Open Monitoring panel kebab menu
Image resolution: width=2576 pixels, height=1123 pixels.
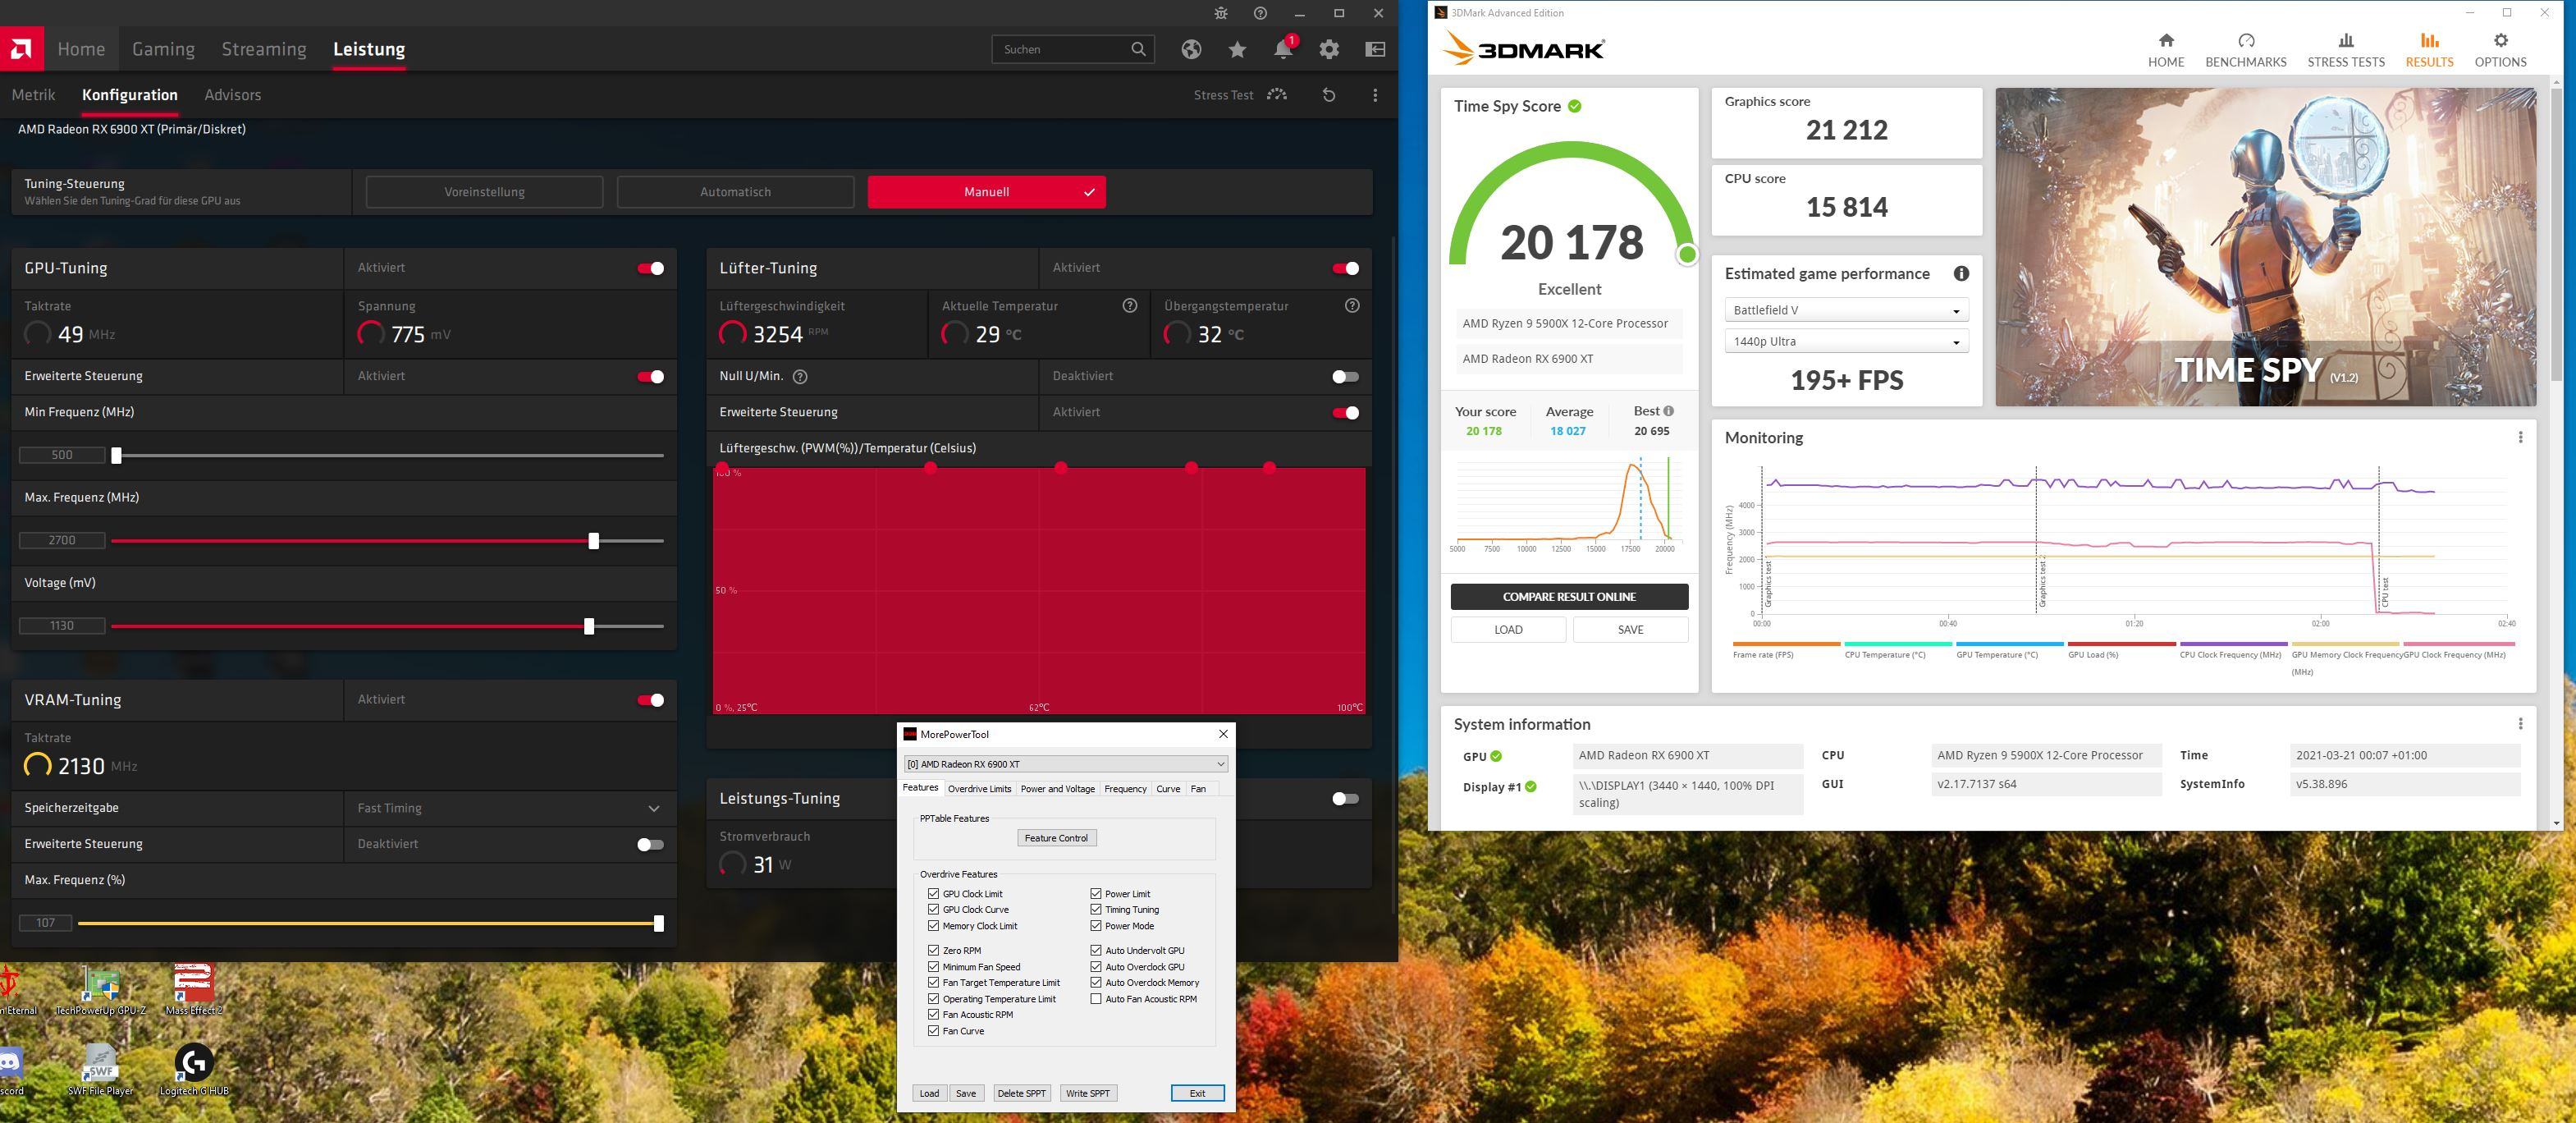(2520, 437)
